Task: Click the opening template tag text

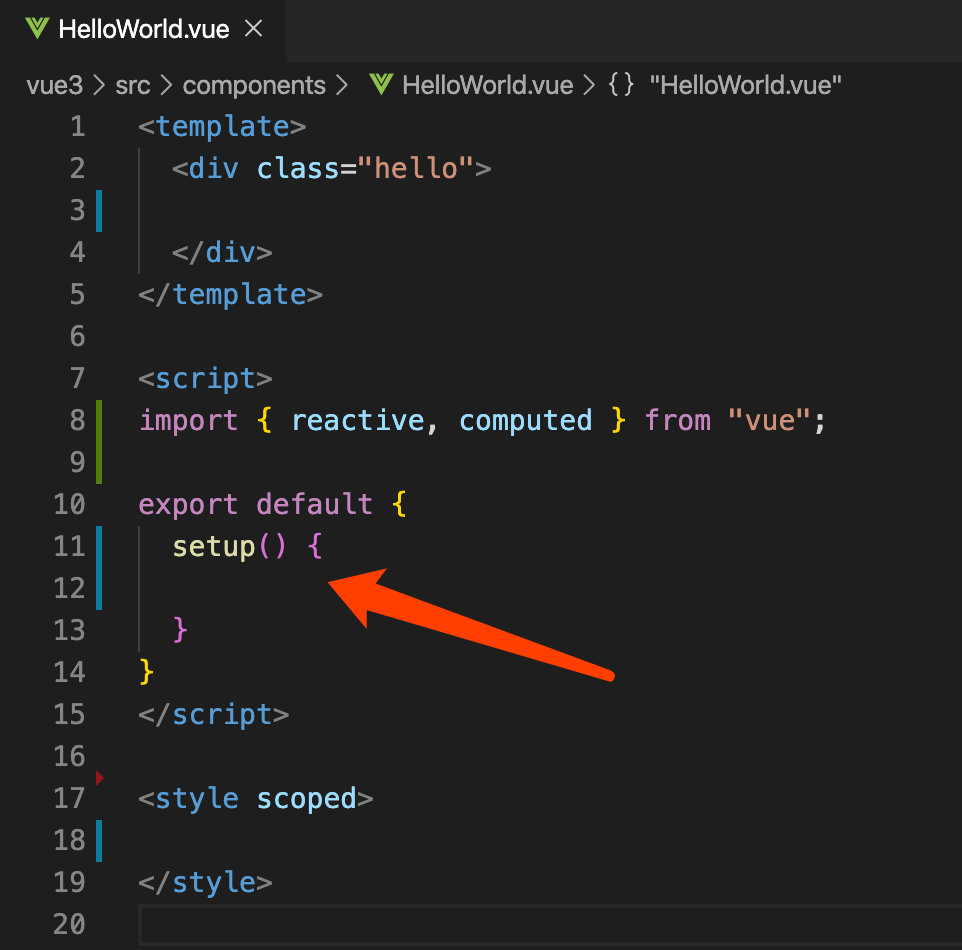Action: 222,126
